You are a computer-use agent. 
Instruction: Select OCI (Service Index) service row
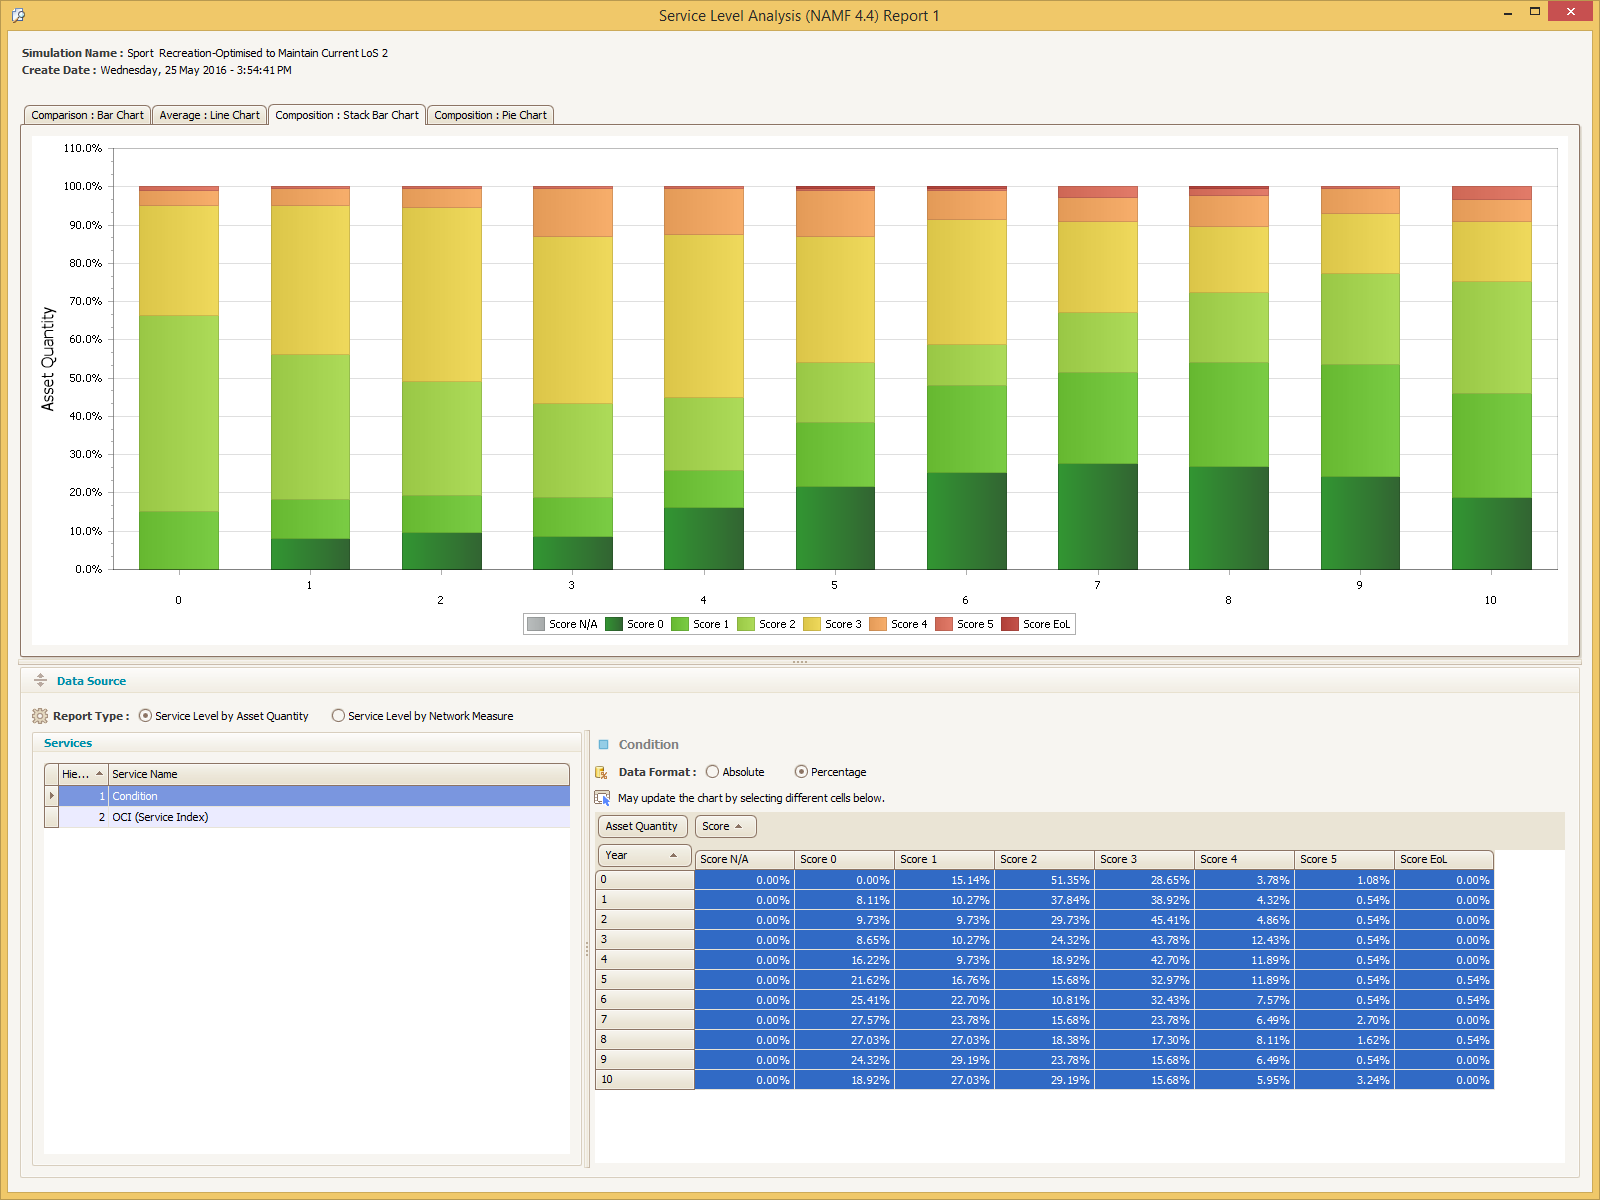tap(160, 817)
